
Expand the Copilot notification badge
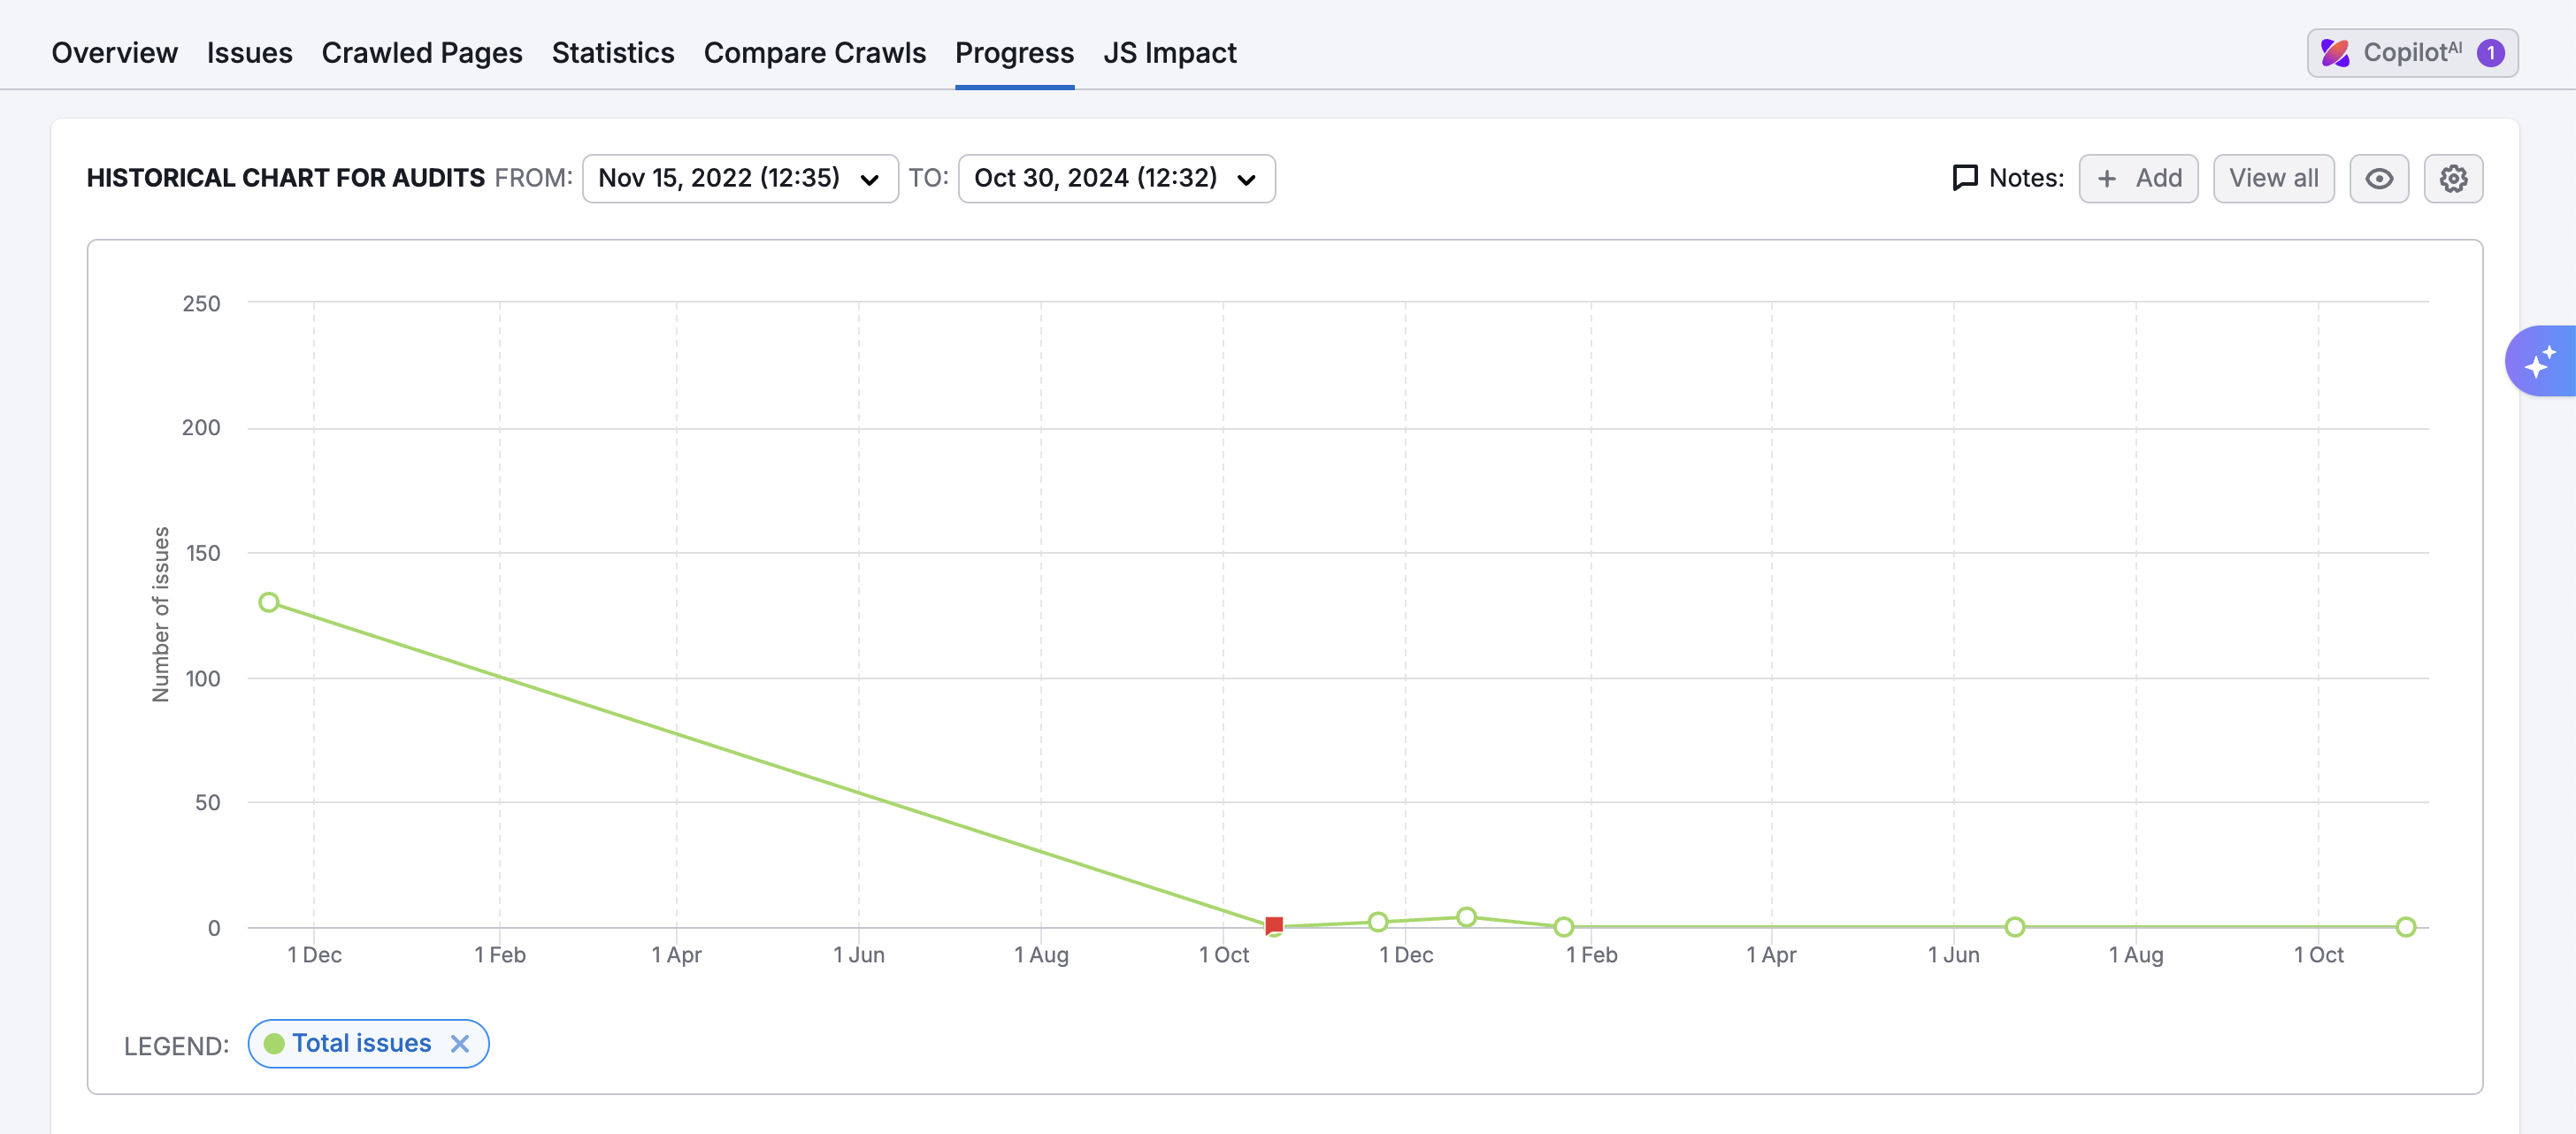pos(2490,53)
